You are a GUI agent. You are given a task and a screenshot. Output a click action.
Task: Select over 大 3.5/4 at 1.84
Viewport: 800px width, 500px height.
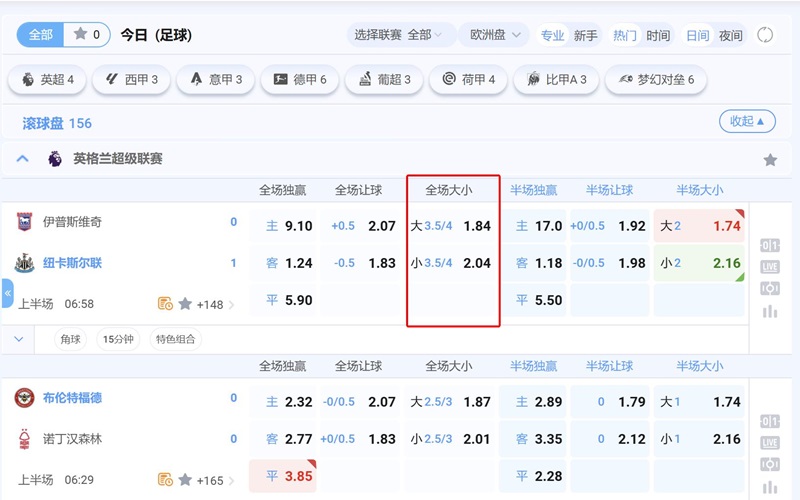point(451,226)
